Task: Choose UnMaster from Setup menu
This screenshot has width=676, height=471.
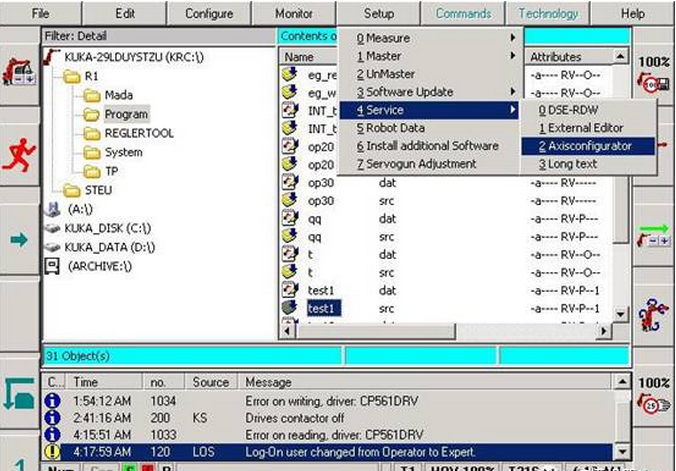Action: click(x=431, y=74)
